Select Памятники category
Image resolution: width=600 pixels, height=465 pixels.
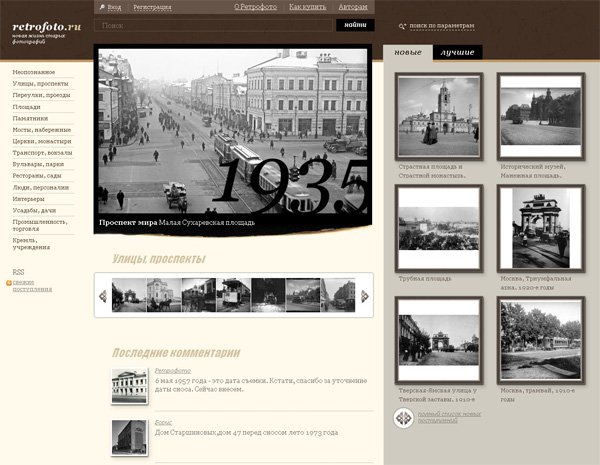point(30,118)
